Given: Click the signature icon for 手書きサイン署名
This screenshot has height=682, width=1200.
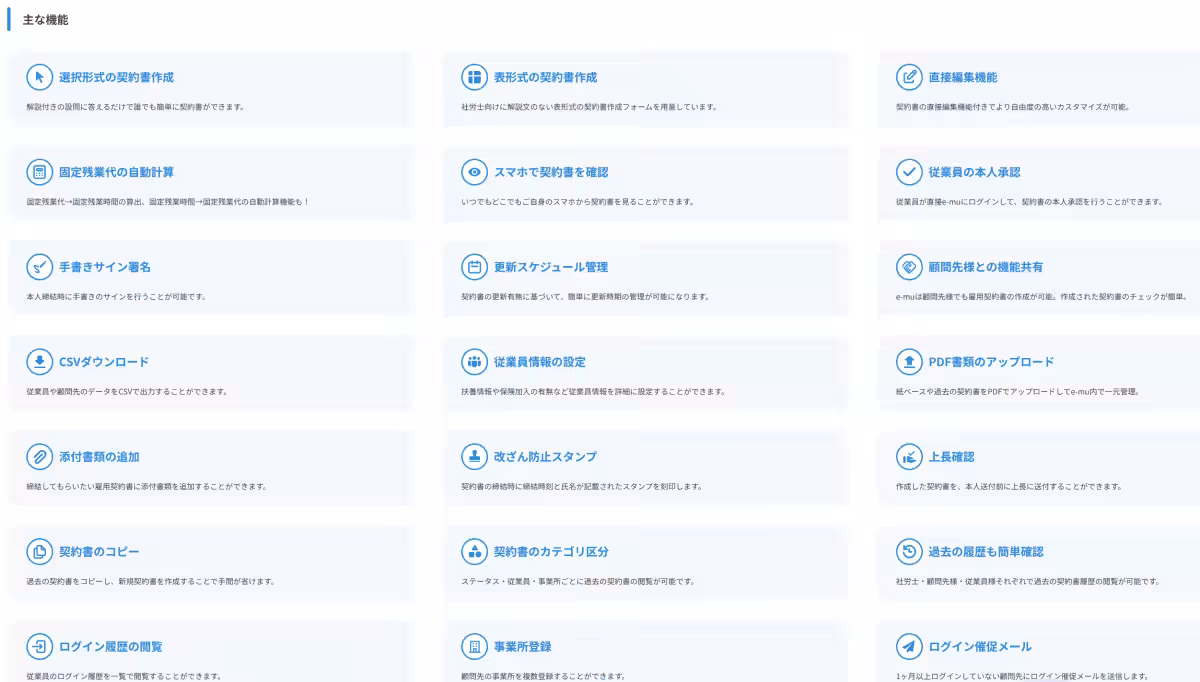Looking at the screenshot, I should pyautogui.click(x=40, y=267).
